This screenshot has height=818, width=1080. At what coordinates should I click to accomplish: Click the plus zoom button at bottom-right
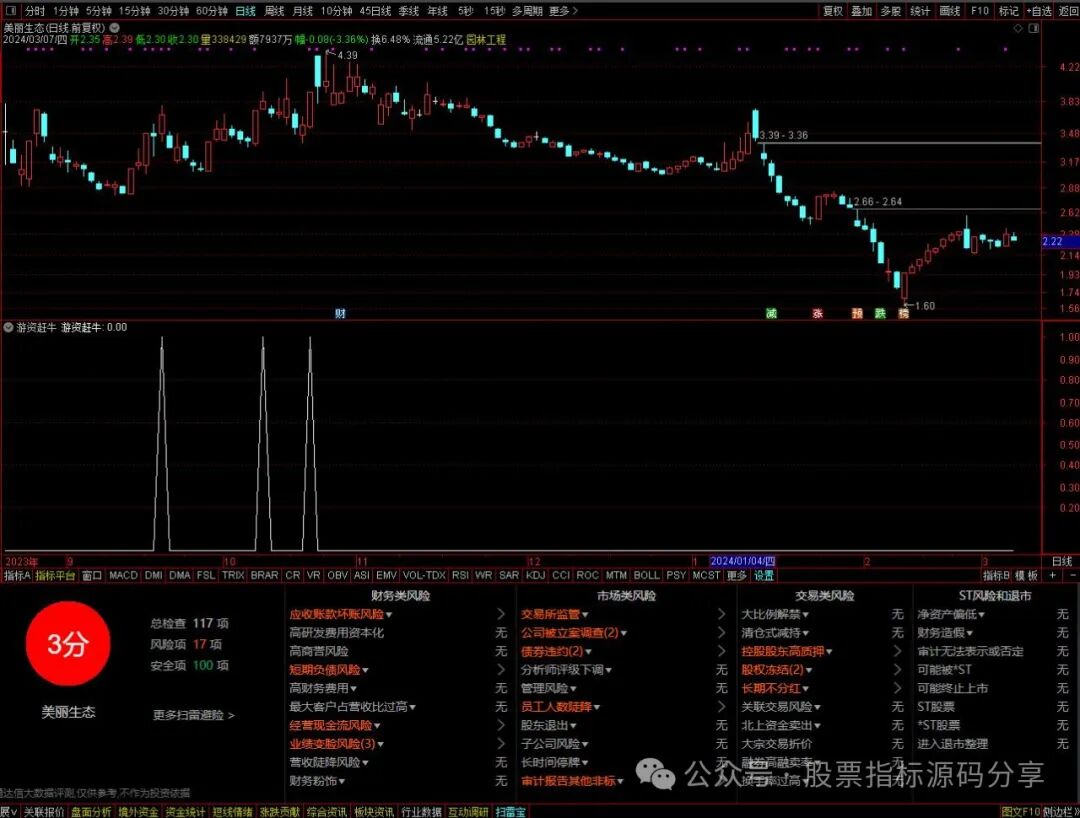1052,575
